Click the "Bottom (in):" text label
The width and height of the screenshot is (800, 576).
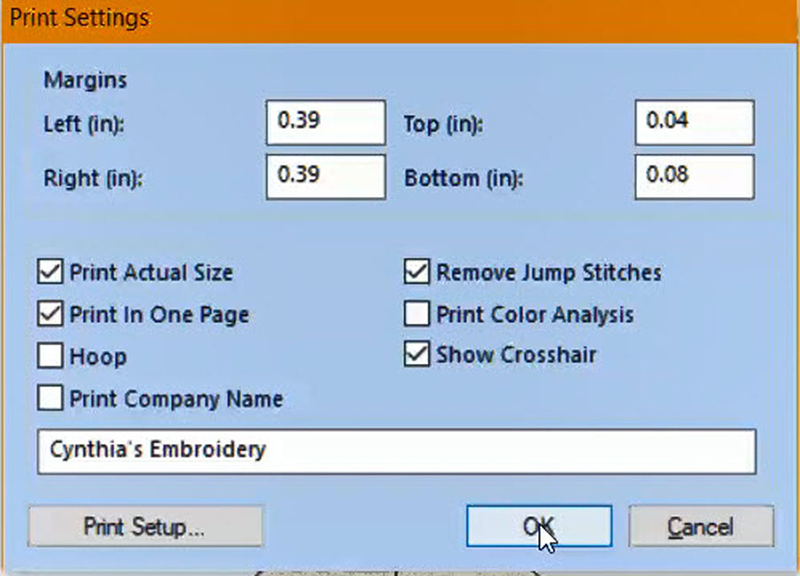pos(462,179)
